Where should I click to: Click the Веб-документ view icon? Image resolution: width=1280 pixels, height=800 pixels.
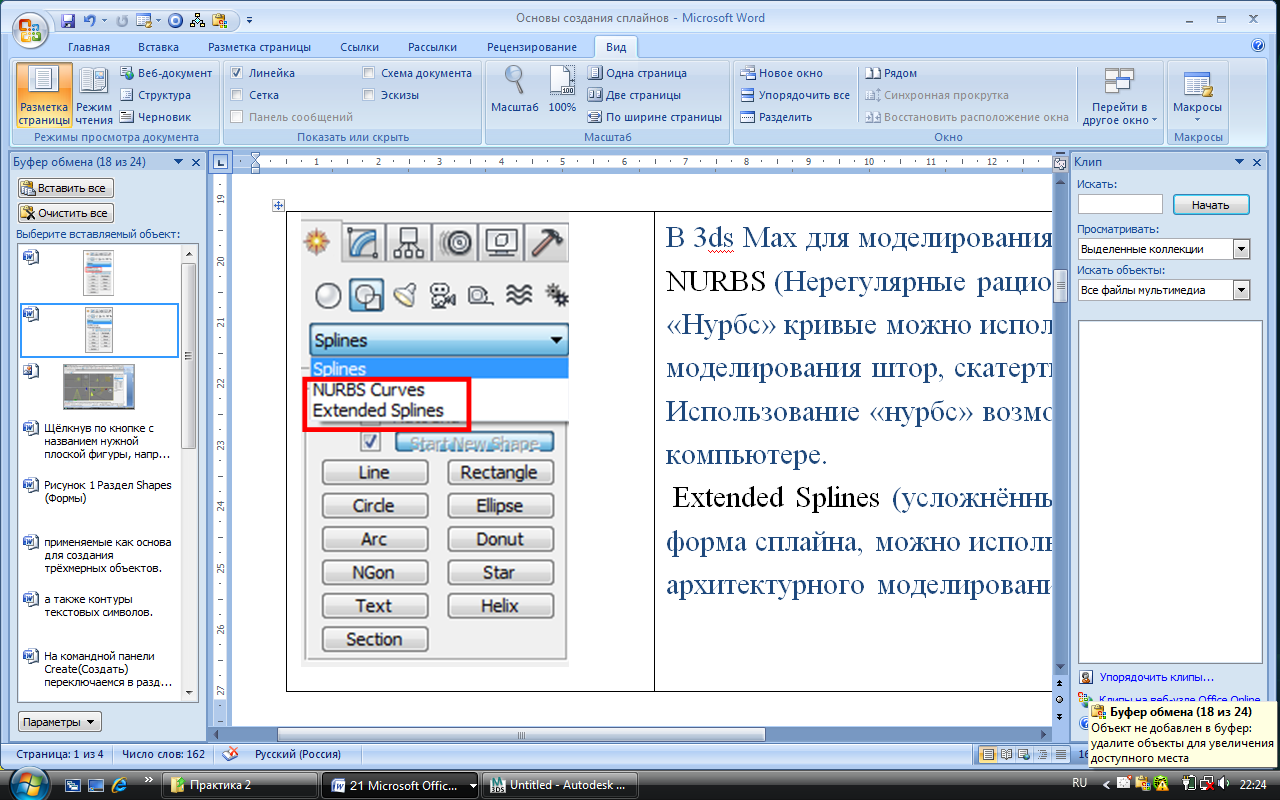point(166,73)
